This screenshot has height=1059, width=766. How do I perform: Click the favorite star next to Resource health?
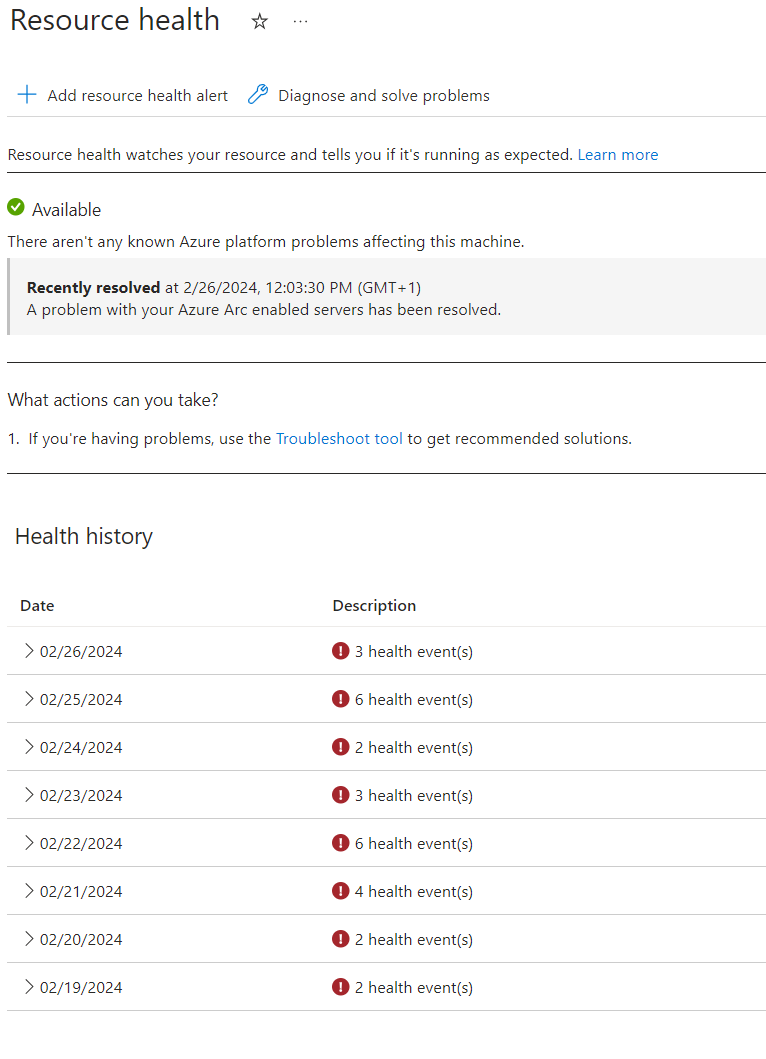(259, 20)
